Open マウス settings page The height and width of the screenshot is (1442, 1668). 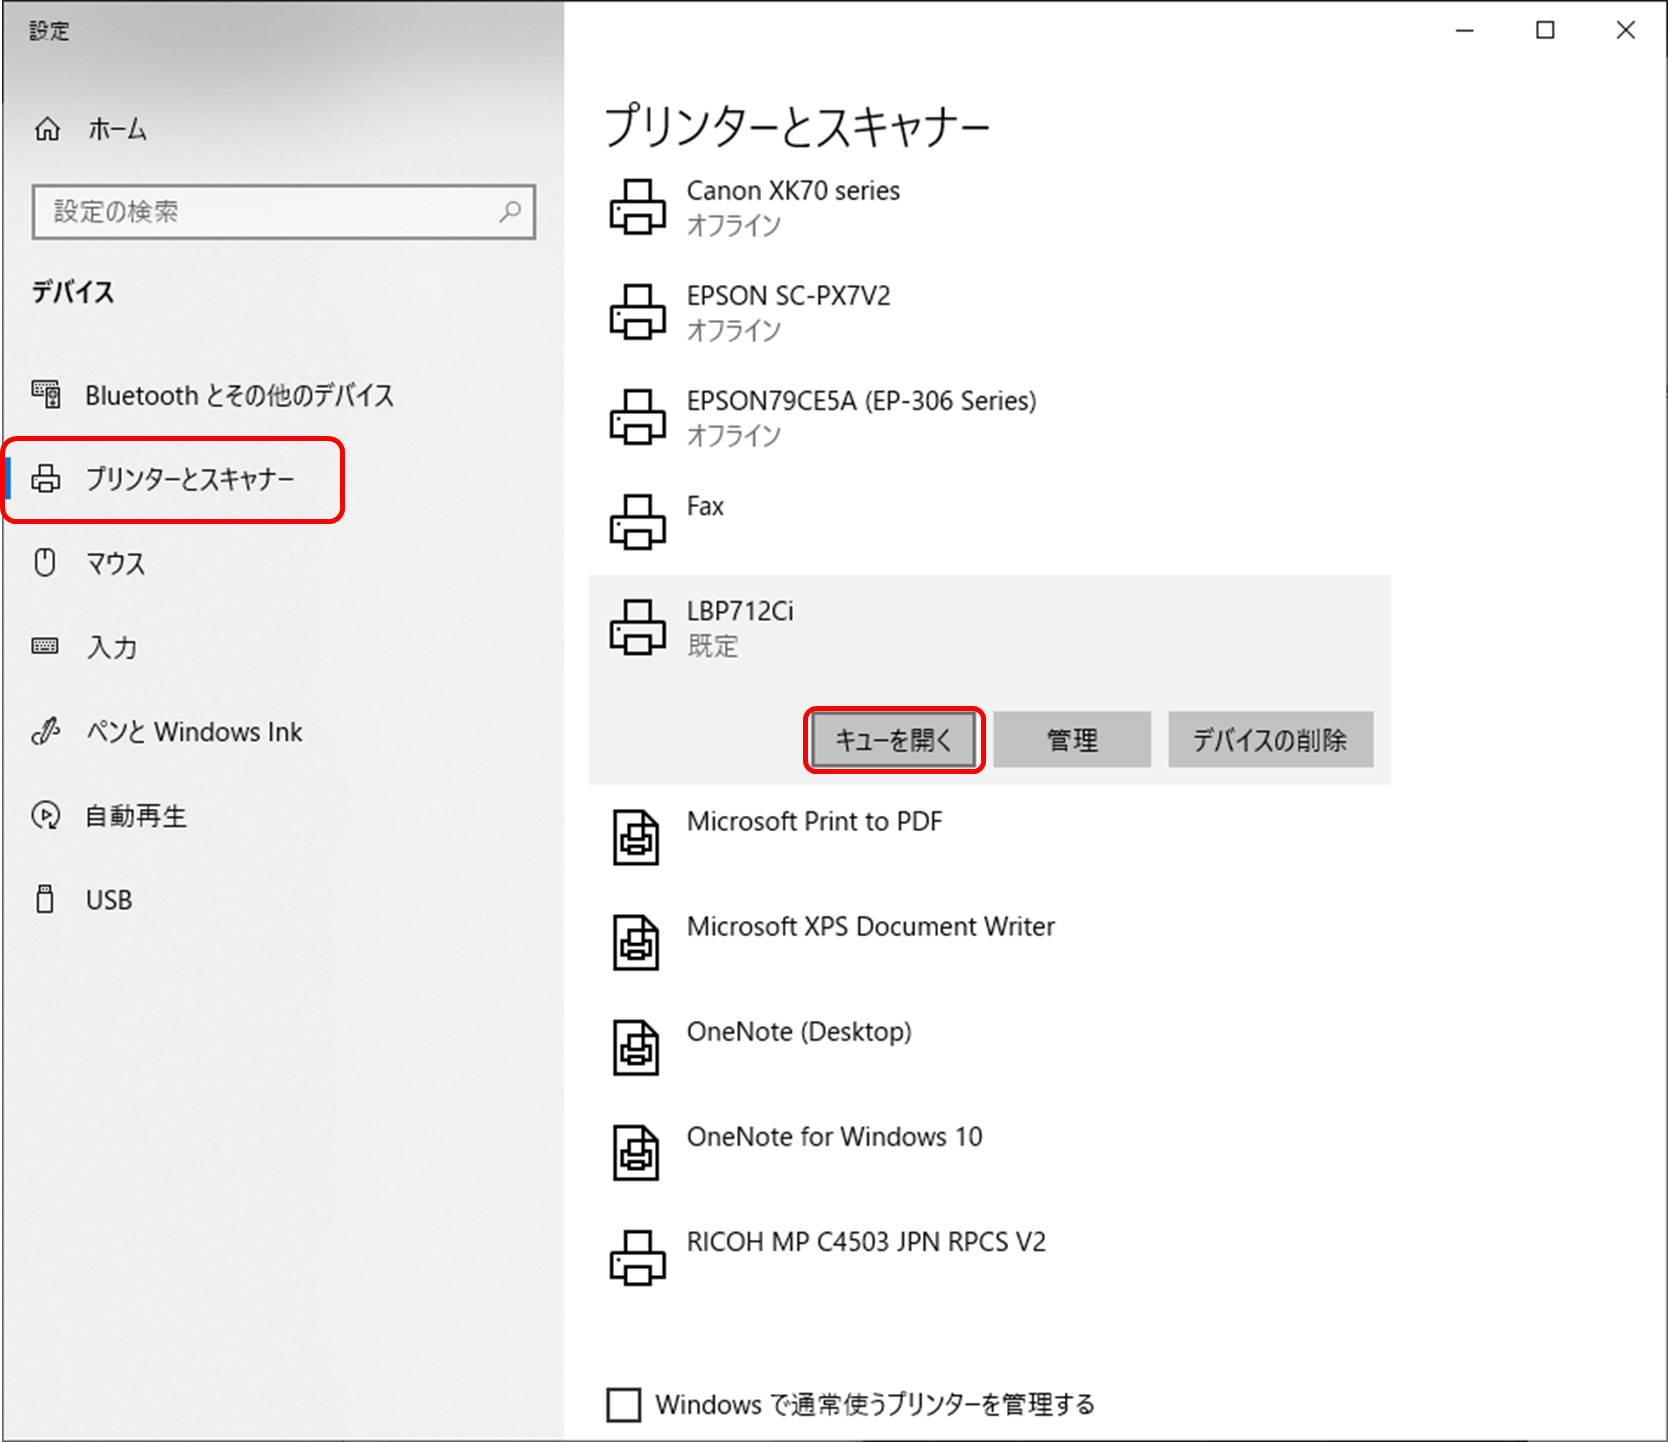pyautogui.click(x=115, y=563)
